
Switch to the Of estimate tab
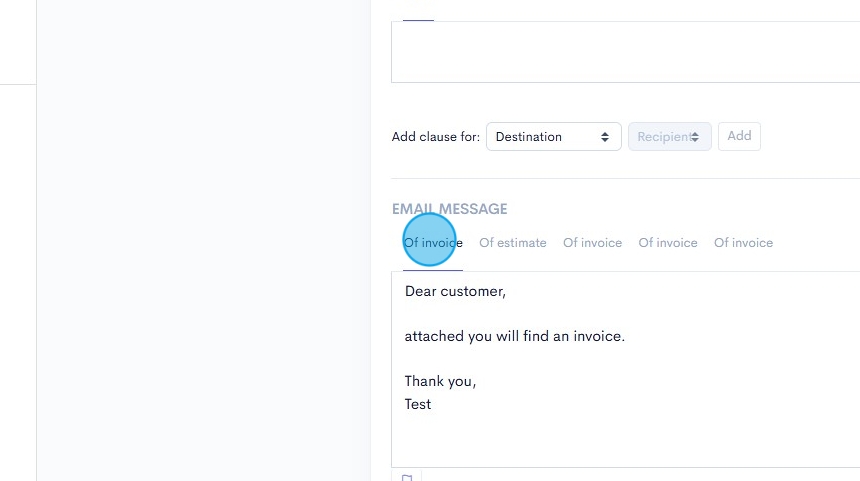coord(512,243)
